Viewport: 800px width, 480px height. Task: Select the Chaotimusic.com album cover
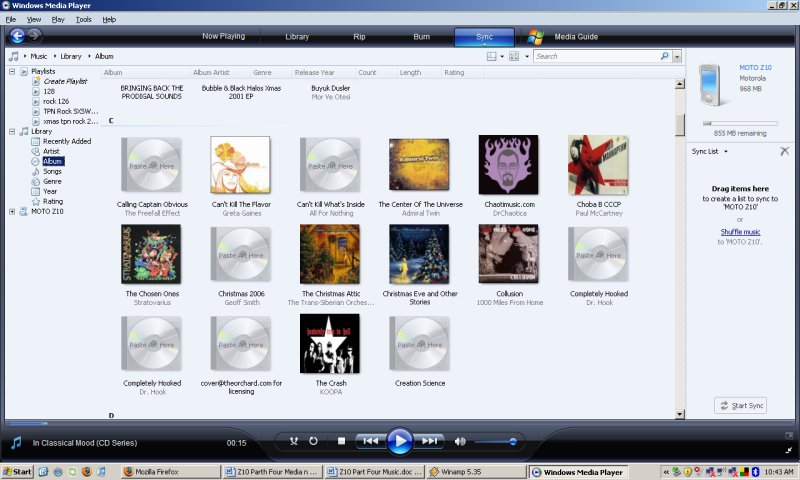click(508, 164)
